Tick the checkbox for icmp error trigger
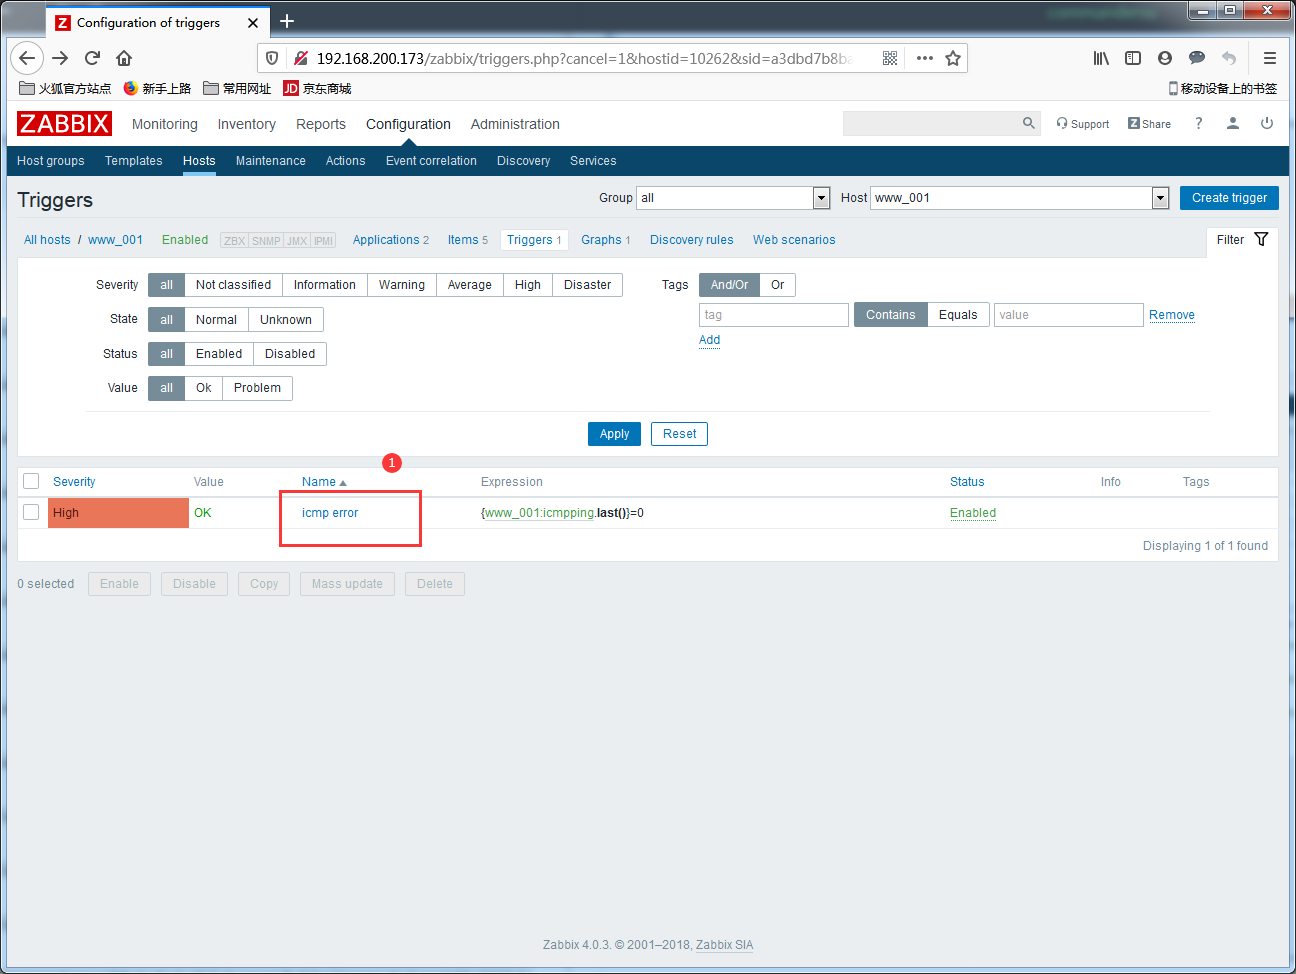Viewport: 1296px width, 974px height. (x=31, y=512)
